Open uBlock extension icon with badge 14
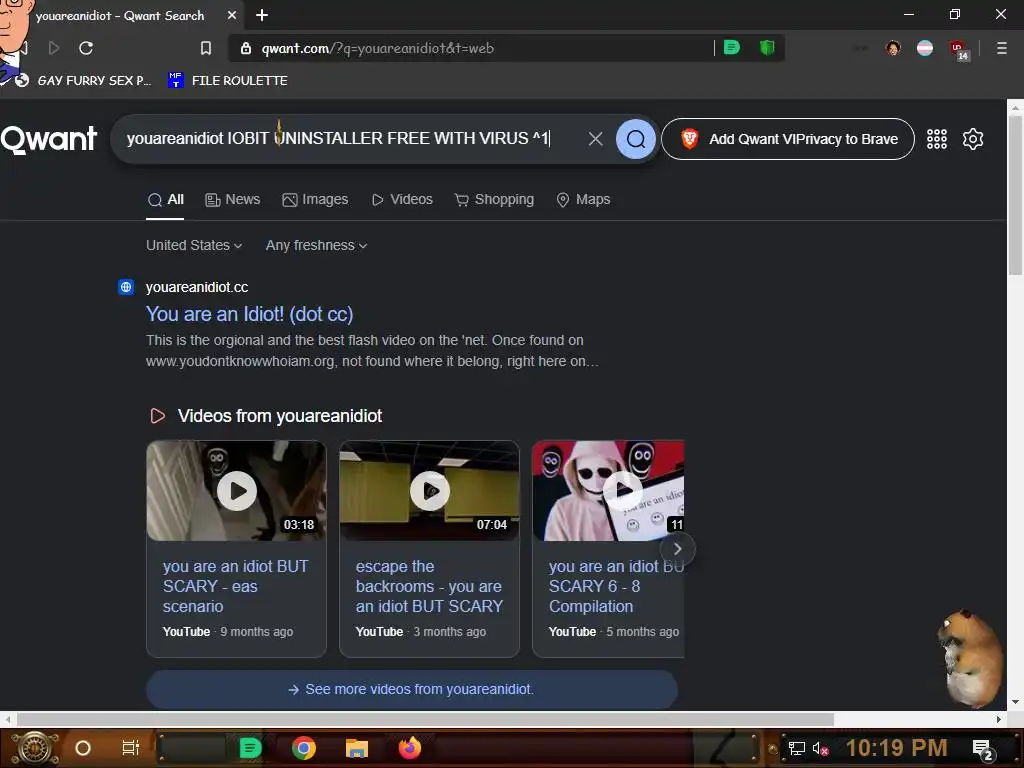Screen dimensions: 1024x768 click(959, 49)
